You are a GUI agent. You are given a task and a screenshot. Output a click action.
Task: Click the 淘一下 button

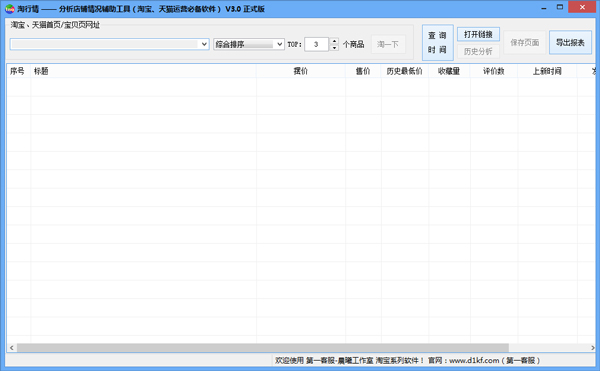[388, 44]
